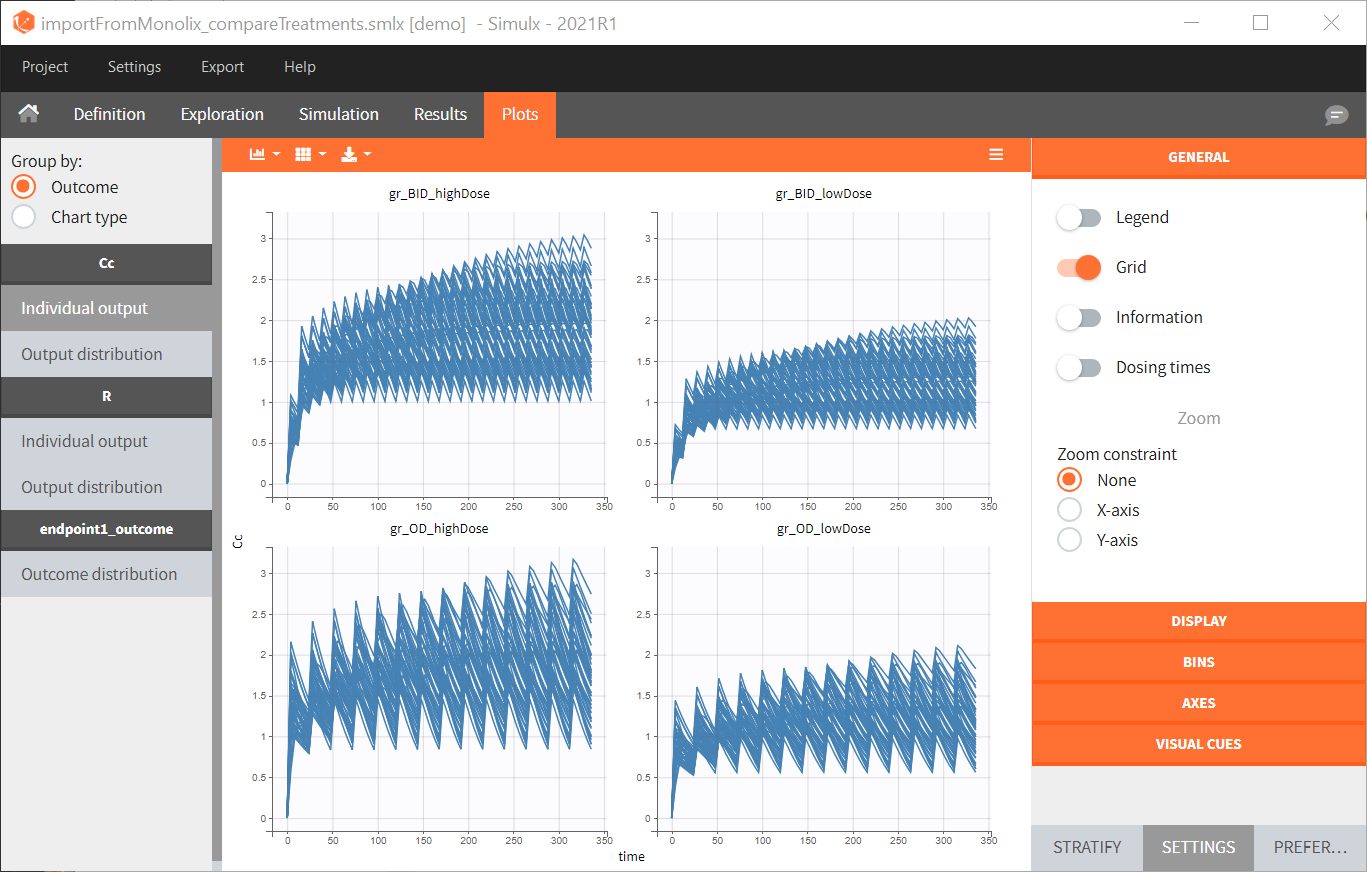Image resolution: width=1367 pixels, height=872 pixels.
Task: Expand the DISPLAY settings section
Action: pos(1198,621)
